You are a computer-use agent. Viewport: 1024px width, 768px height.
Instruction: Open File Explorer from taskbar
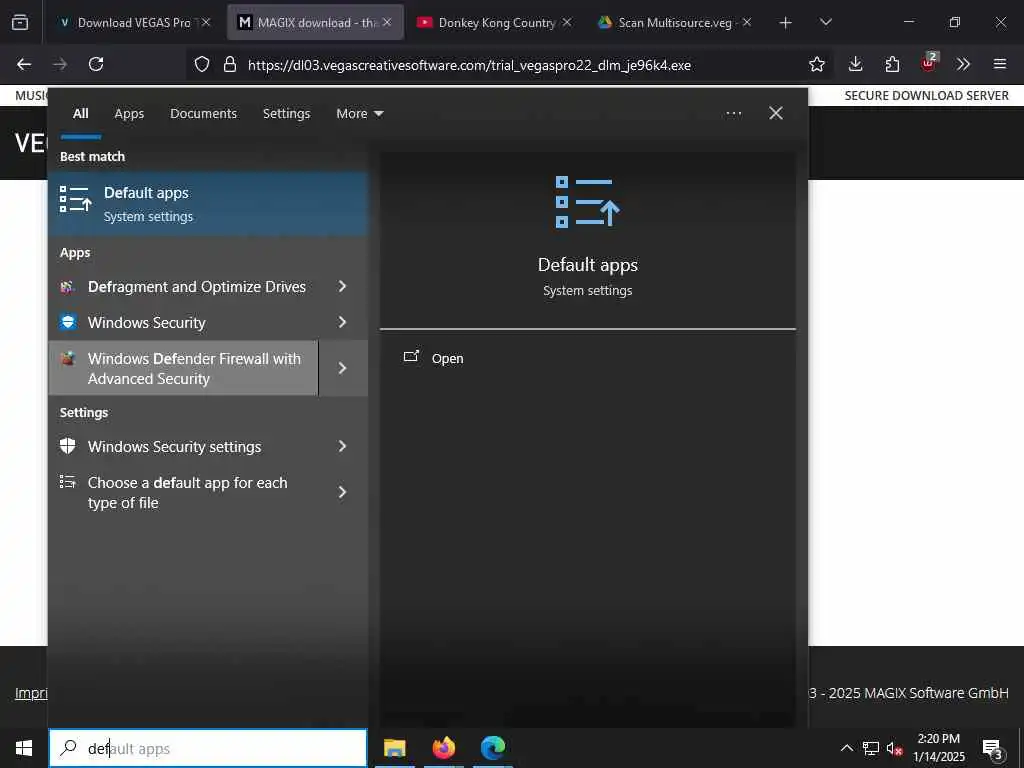pos(394,748)
